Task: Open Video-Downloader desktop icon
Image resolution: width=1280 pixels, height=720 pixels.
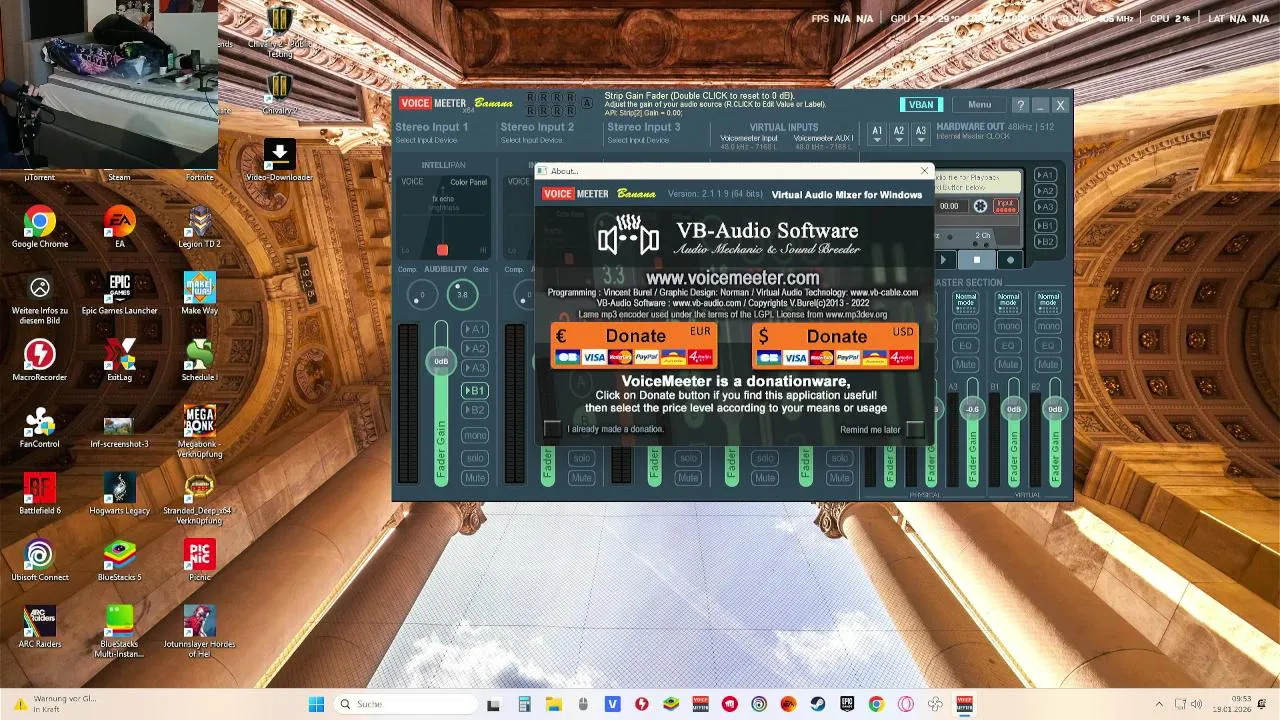Action: tap(279, 160)
